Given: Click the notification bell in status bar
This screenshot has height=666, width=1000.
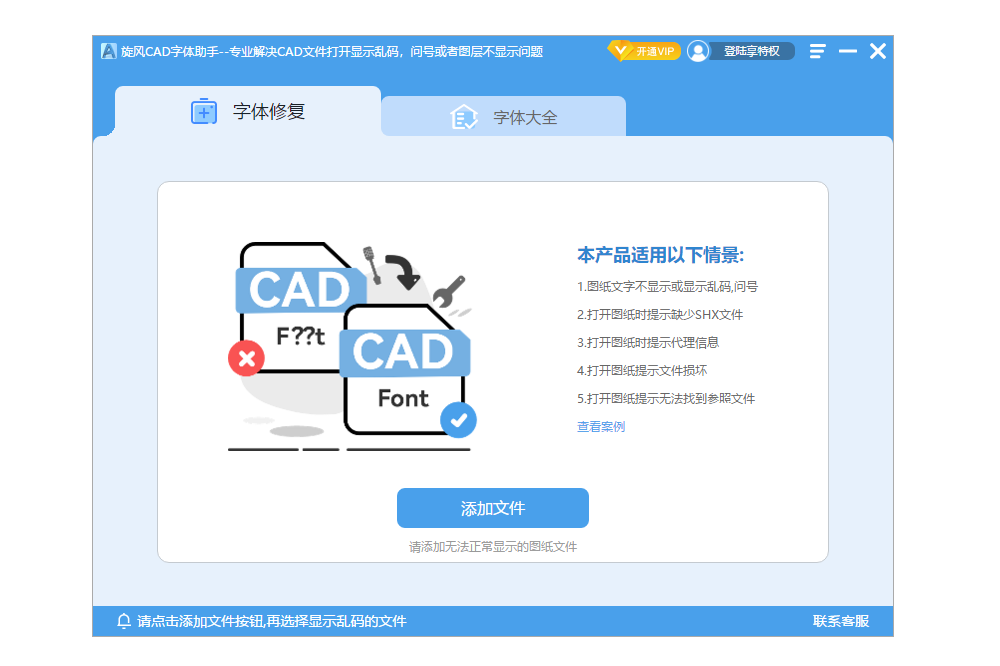Looking at the screenshot, I should (x=124, y=621).
